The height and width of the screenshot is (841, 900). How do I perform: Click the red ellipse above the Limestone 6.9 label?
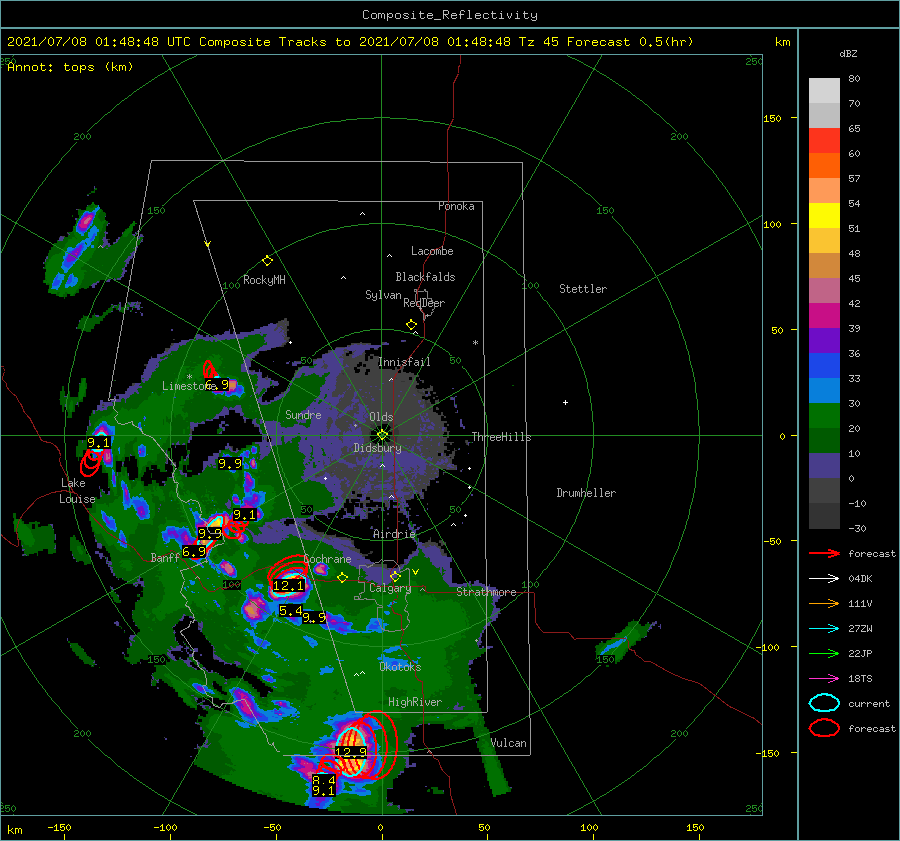(x=210, y=369)
